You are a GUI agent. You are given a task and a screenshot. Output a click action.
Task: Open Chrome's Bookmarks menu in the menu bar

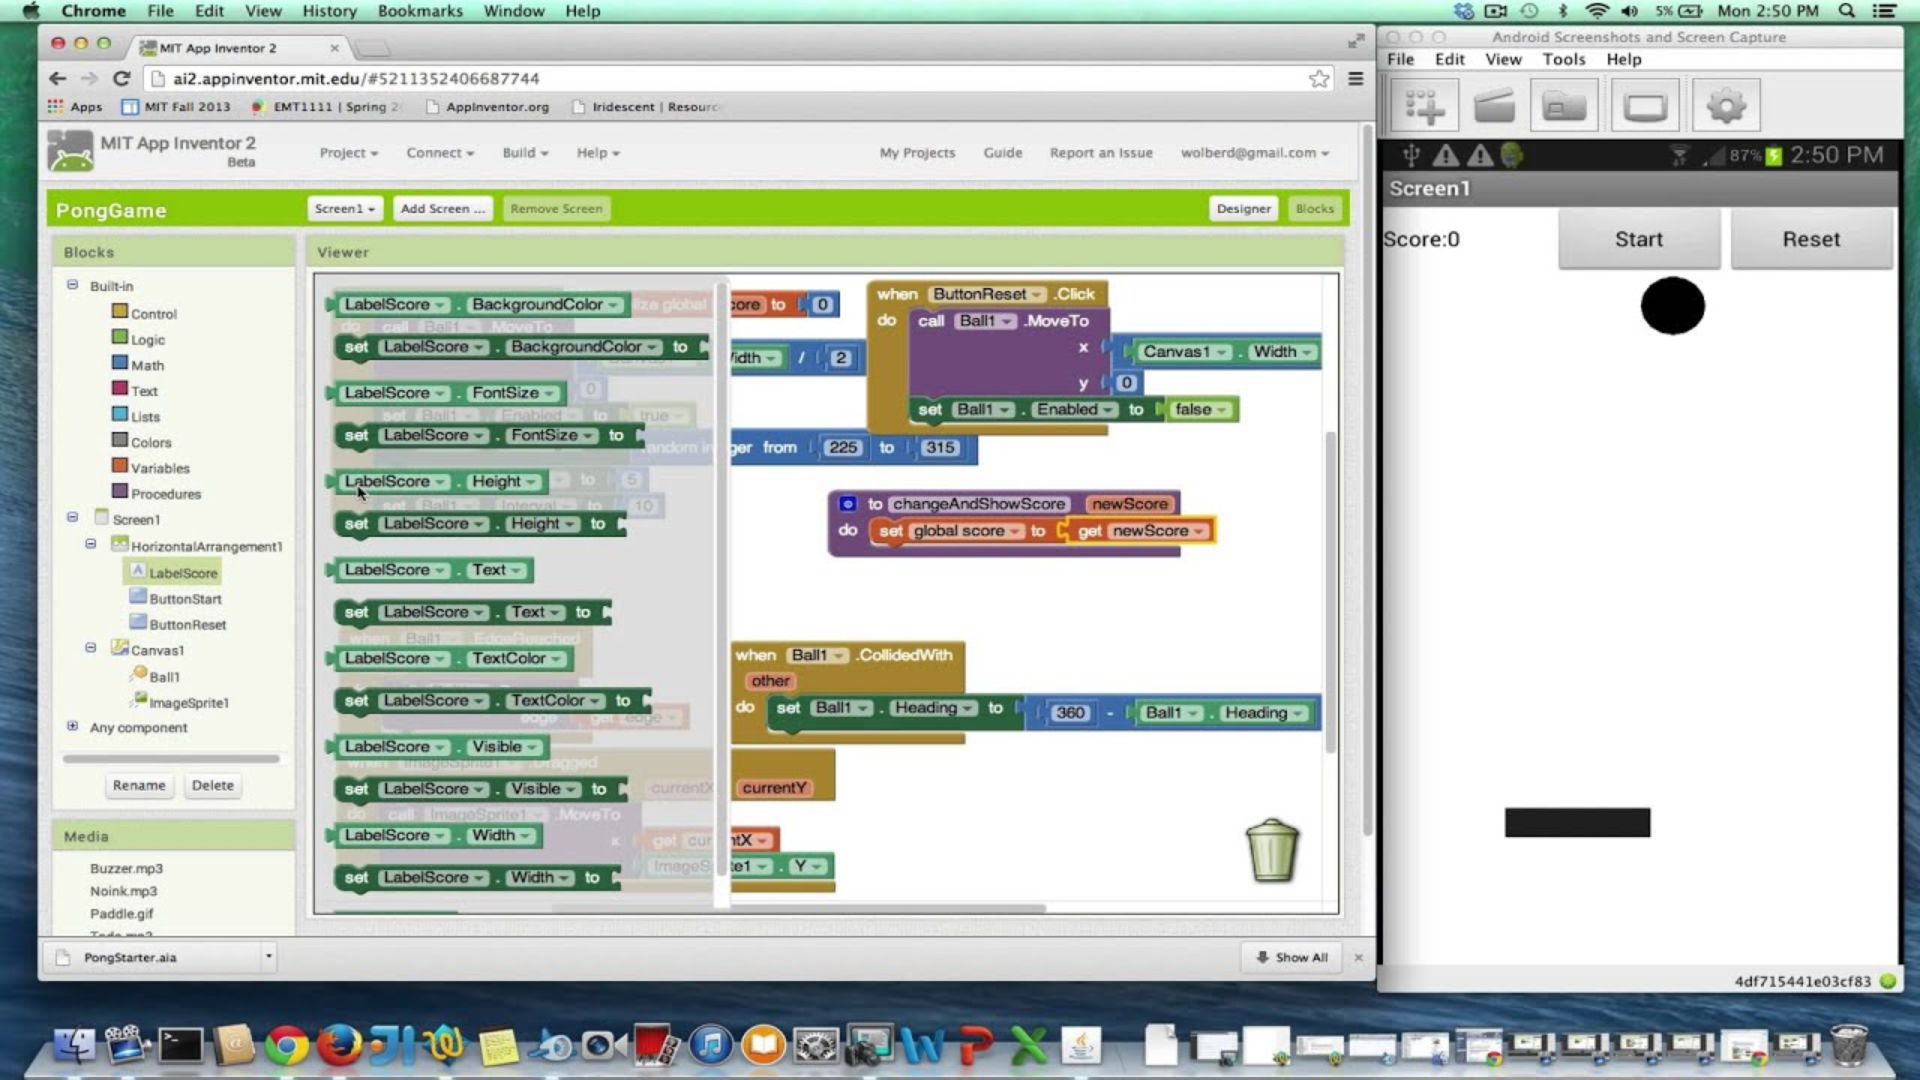pyautogui.click(x=420, y=11)
